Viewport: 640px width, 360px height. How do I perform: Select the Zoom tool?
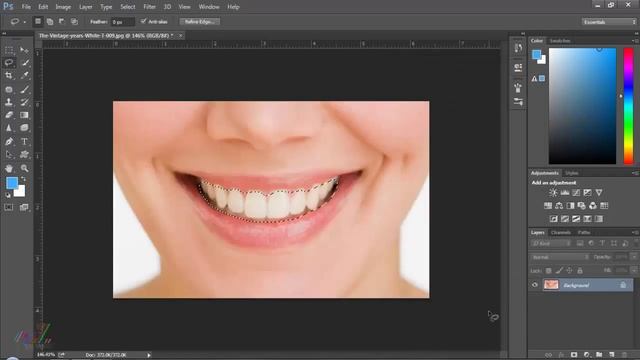click(24, 168)
